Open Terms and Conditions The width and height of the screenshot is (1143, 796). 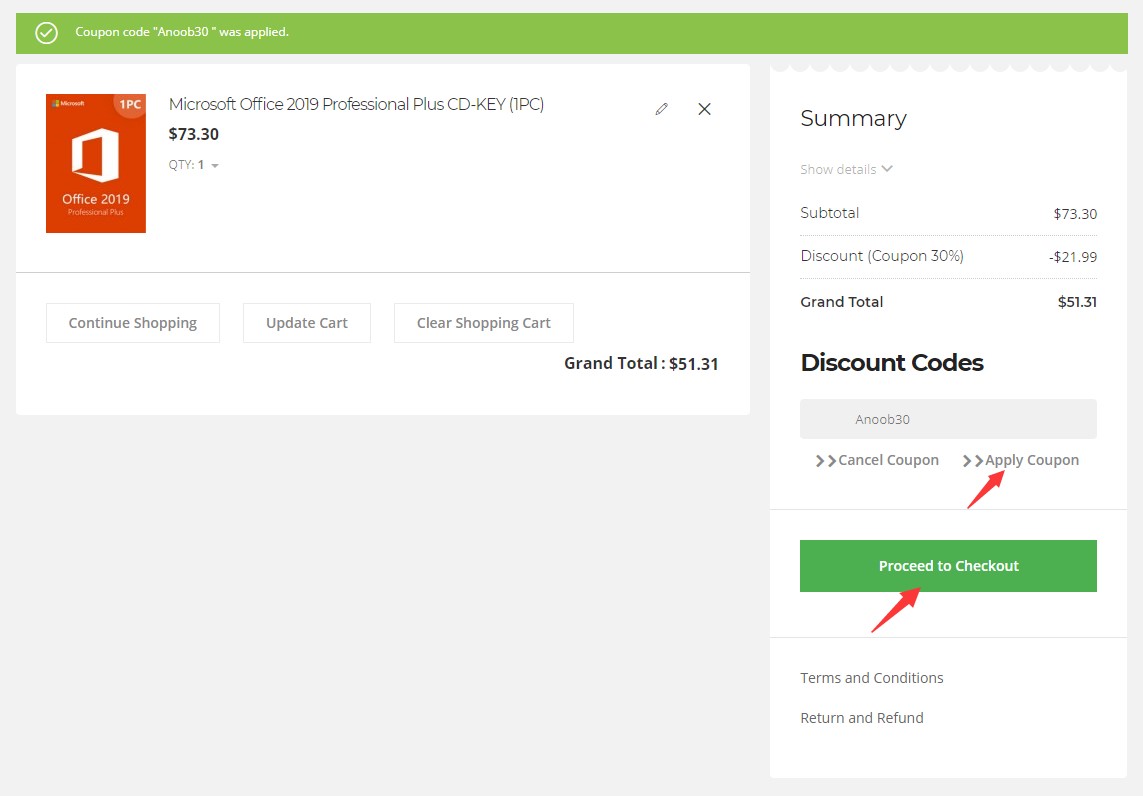(871, 677)
